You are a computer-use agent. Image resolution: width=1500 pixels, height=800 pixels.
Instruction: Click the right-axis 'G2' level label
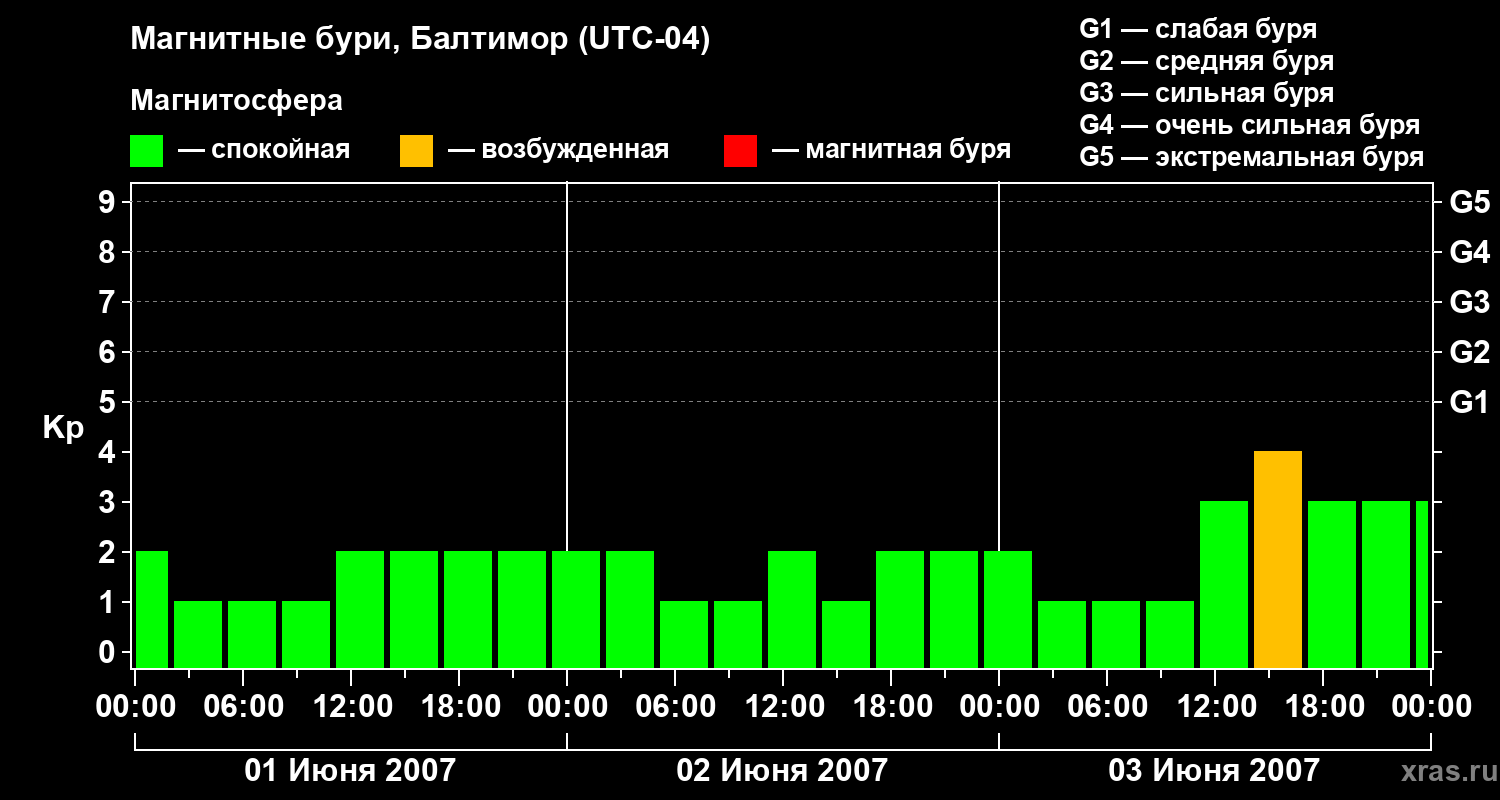pyautogui.click(x=1469, y=352)
